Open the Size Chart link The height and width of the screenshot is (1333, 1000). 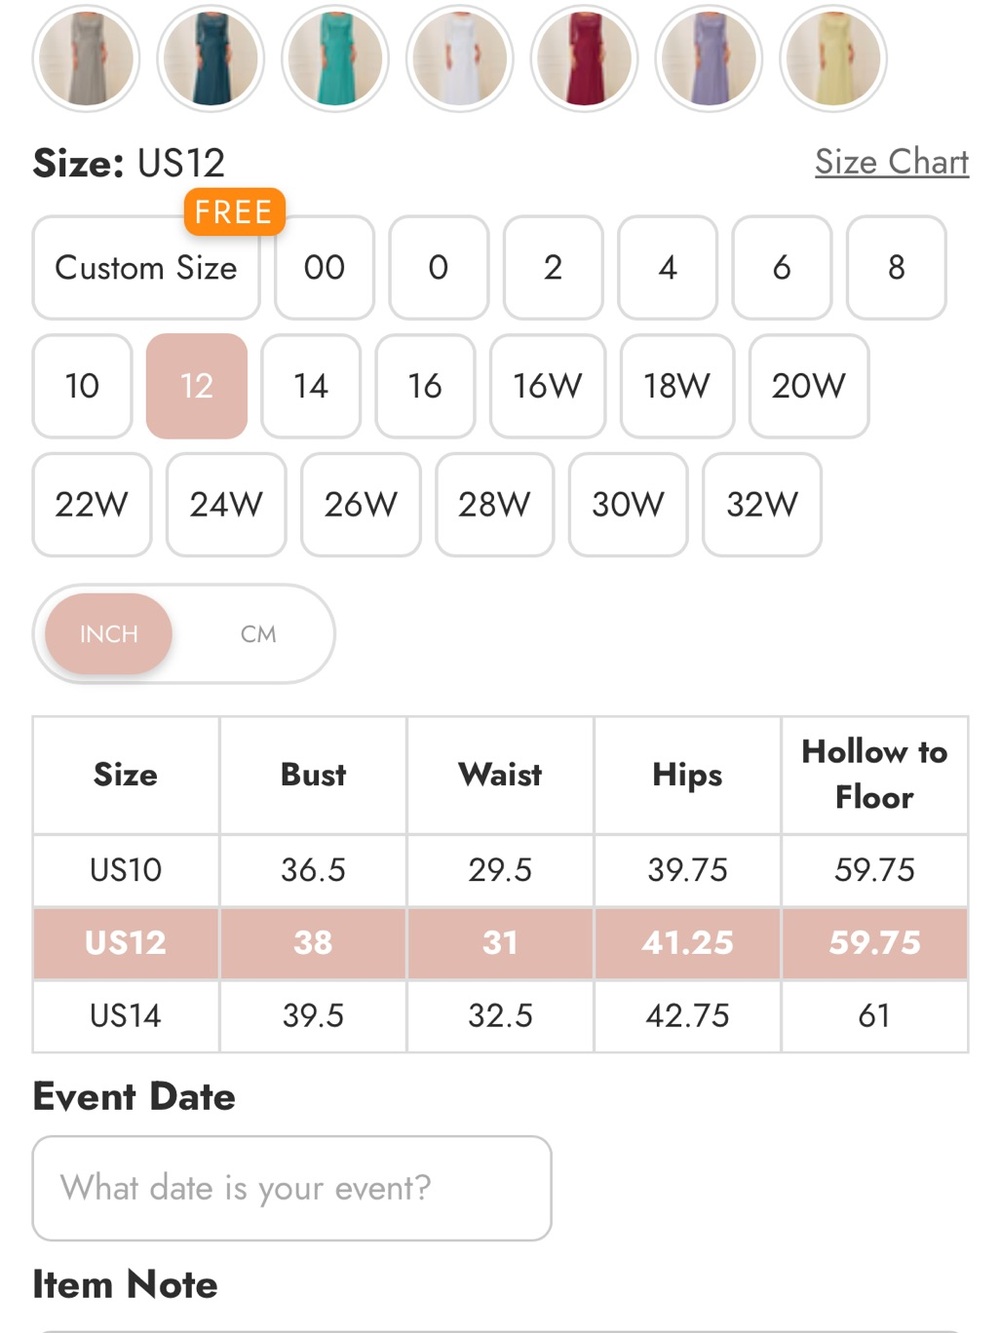tap(892, 161)
